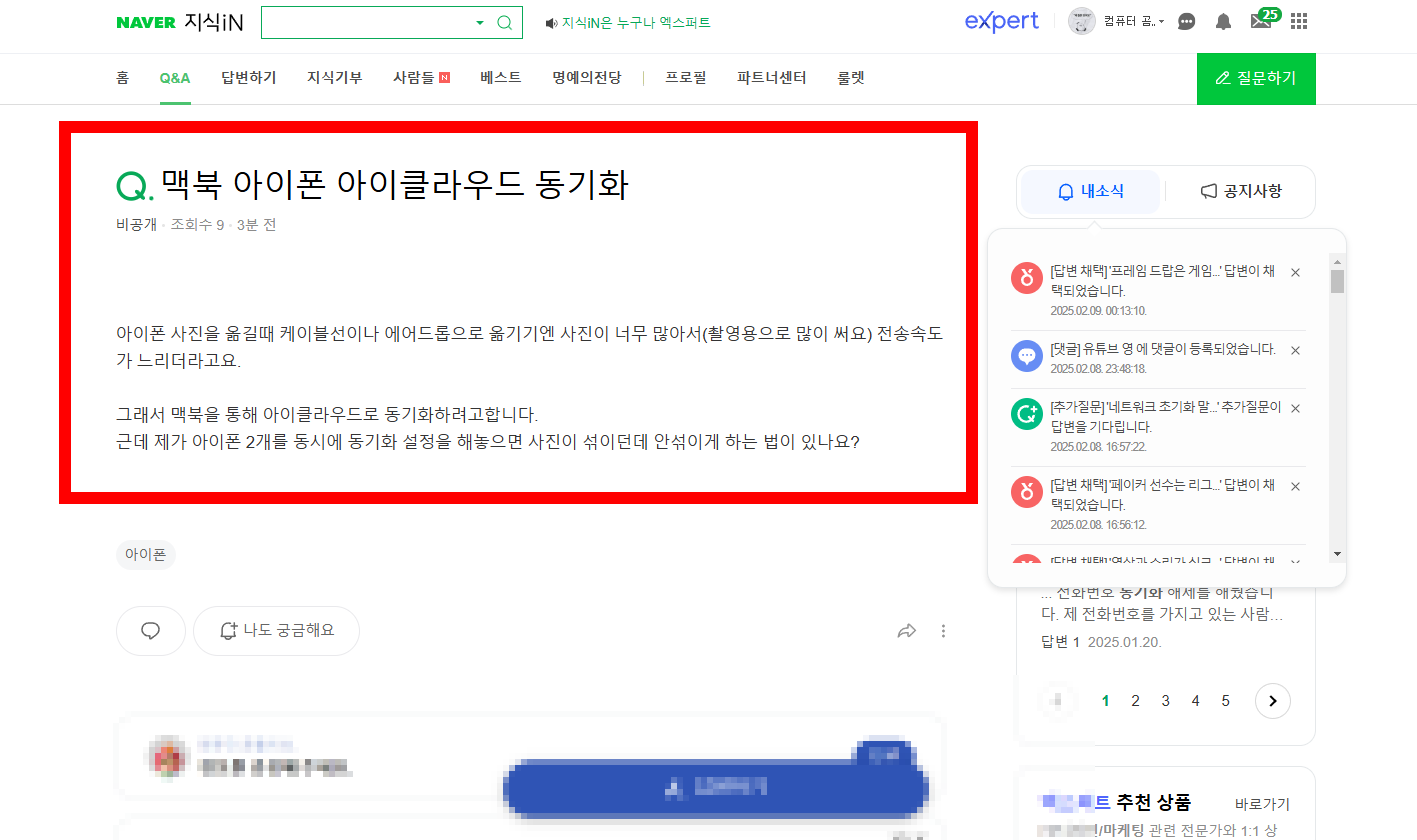
Task: Open the '유튜브 영' 댓글 notification
Action: (x=1162, y=349)
